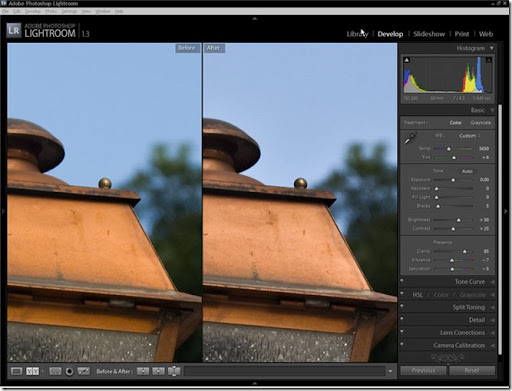Set Treatment to Grayscale

coord(480,123)
